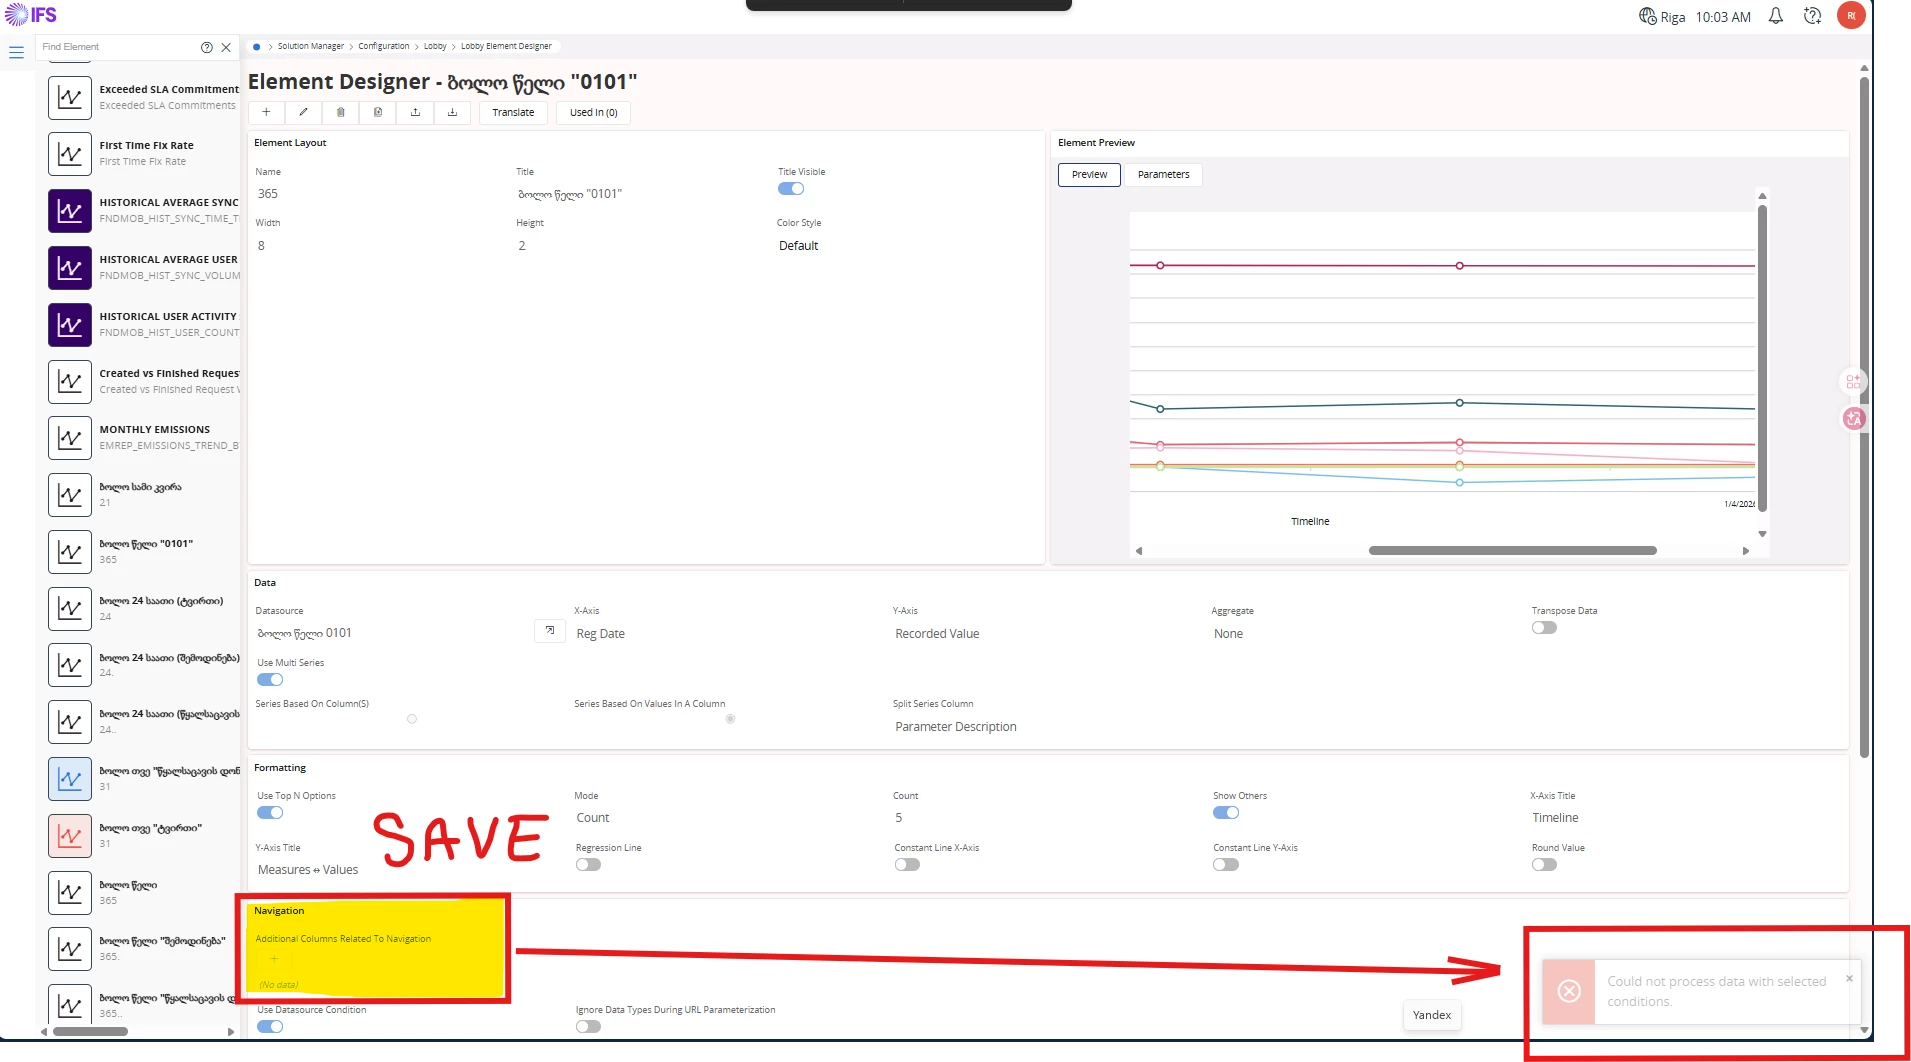Click the error icon in the notification
The height and width of the screenshot is (1062, 1911).
point(1569,991)
